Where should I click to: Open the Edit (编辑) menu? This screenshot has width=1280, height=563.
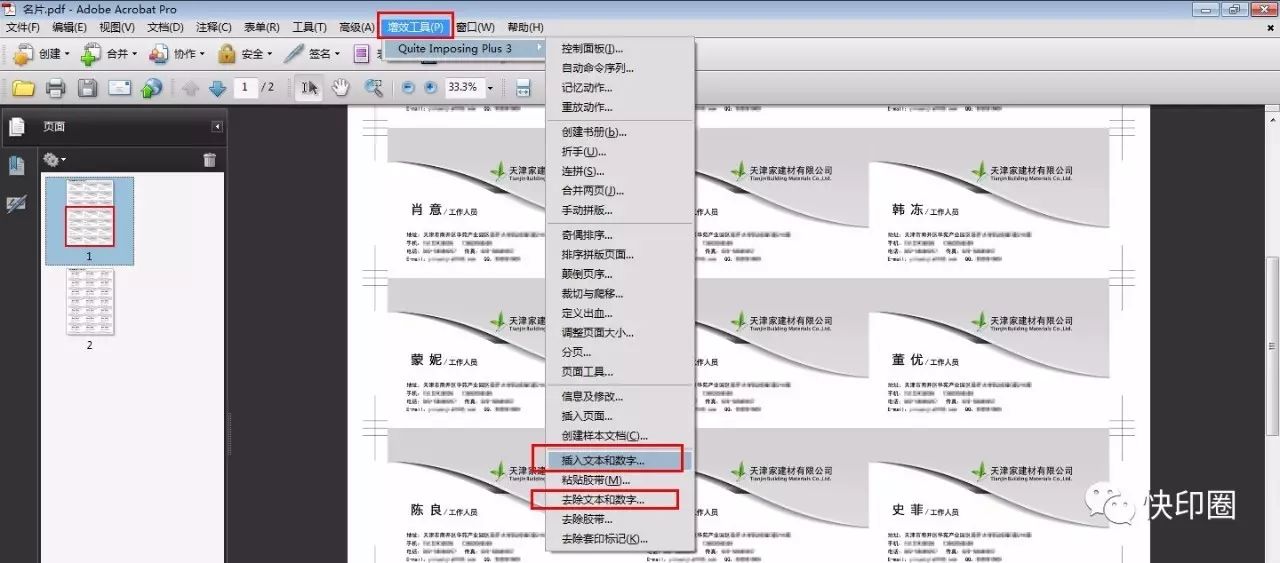[69, 27]
